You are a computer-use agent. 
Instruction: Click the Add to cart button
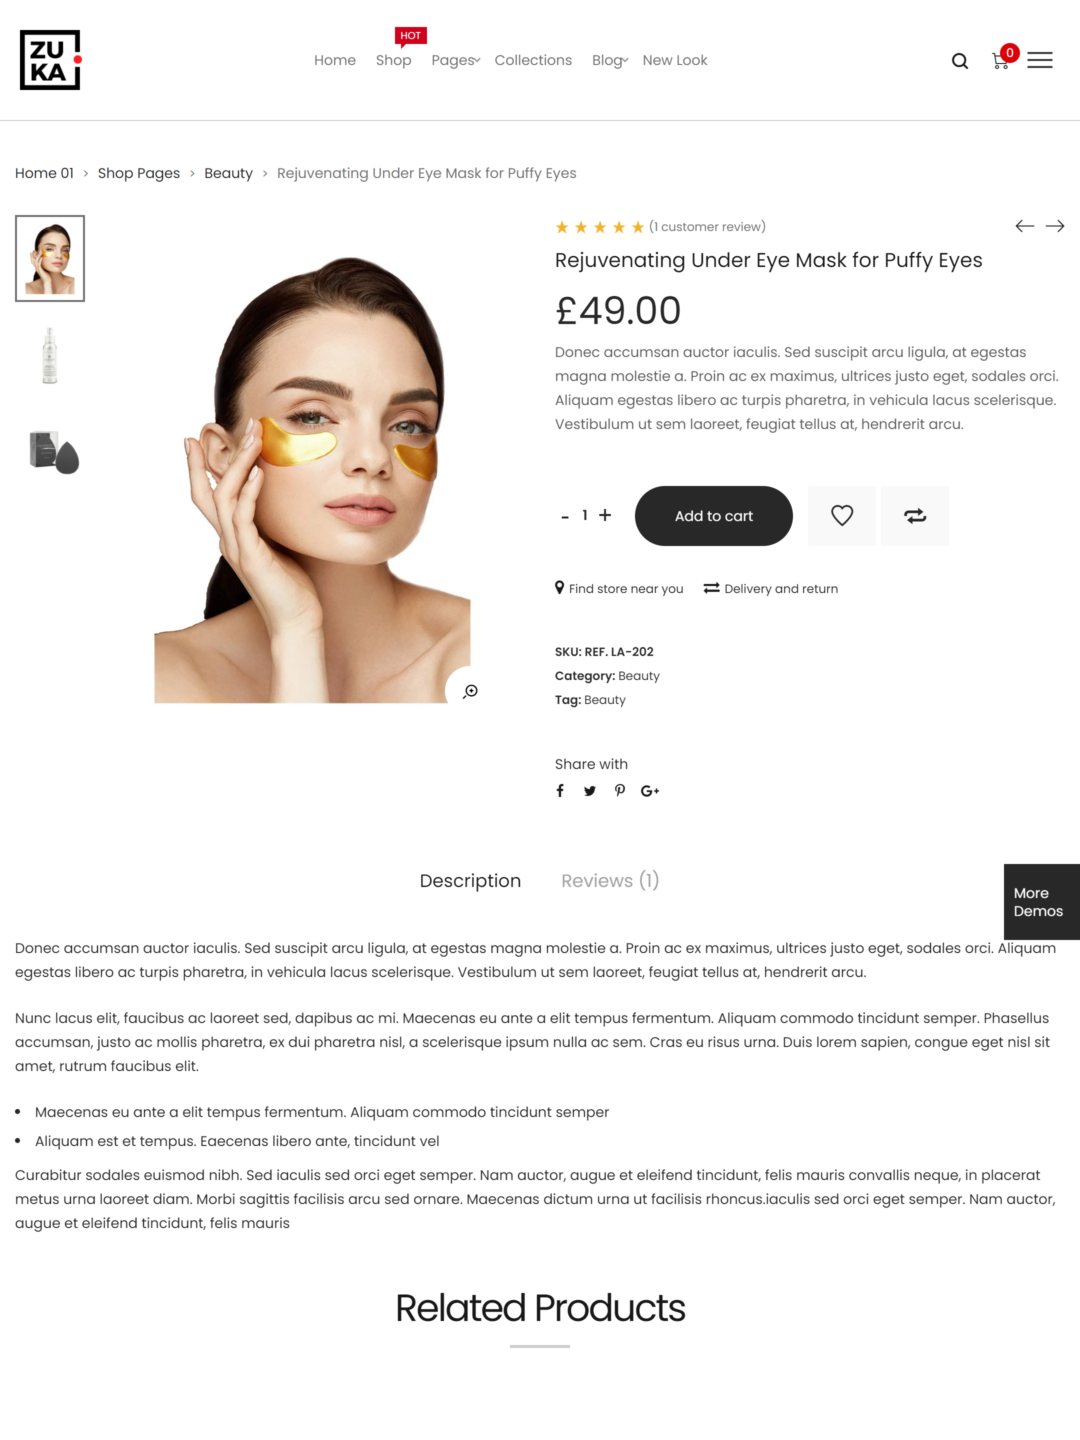coord(714,516)
